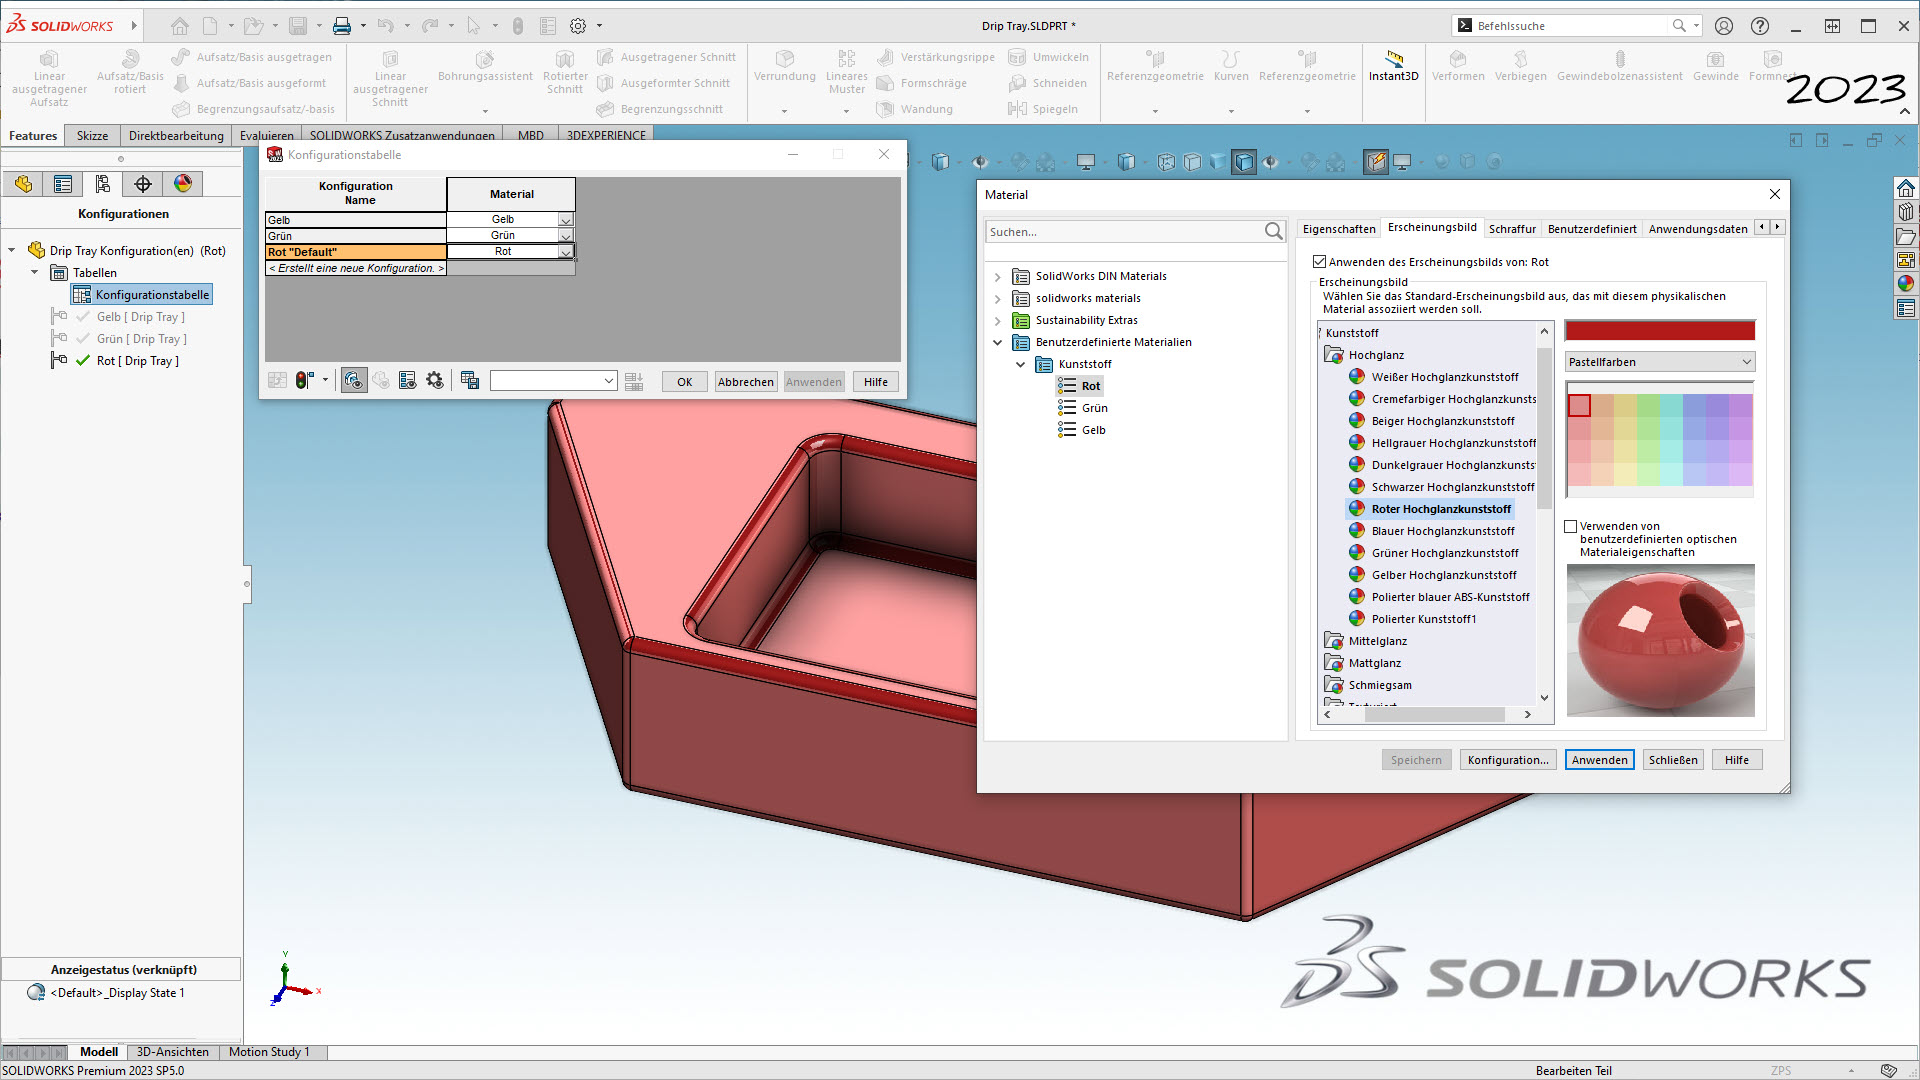Select the shaded with edges display style icon
The height and width of the screenshot is (1080, 1920).
tap(1244, 162)
